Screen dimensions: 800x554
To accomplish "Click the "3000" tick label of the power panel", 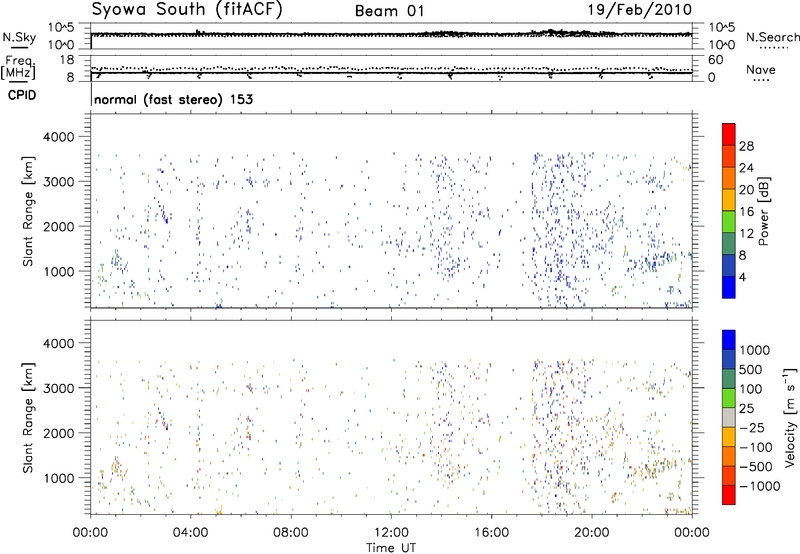I will click(x=58, y=182).
